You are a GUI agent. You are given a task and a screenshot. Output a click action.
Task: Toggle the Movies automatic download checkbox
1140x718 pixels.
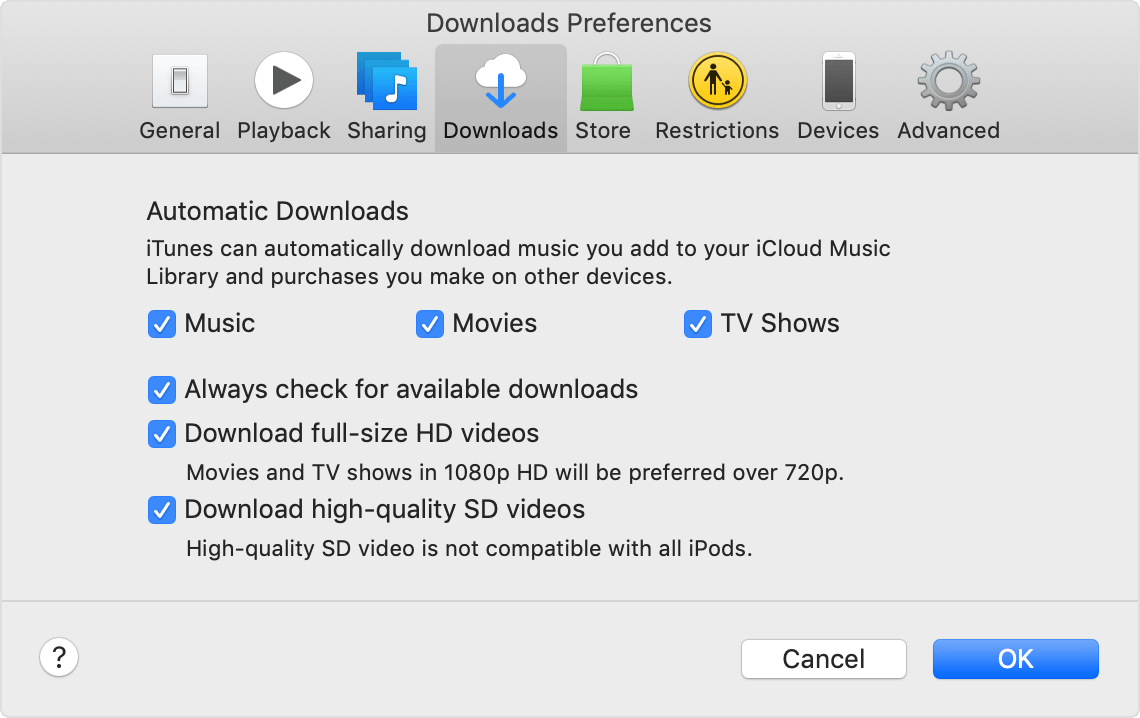[x=430, y=324]
